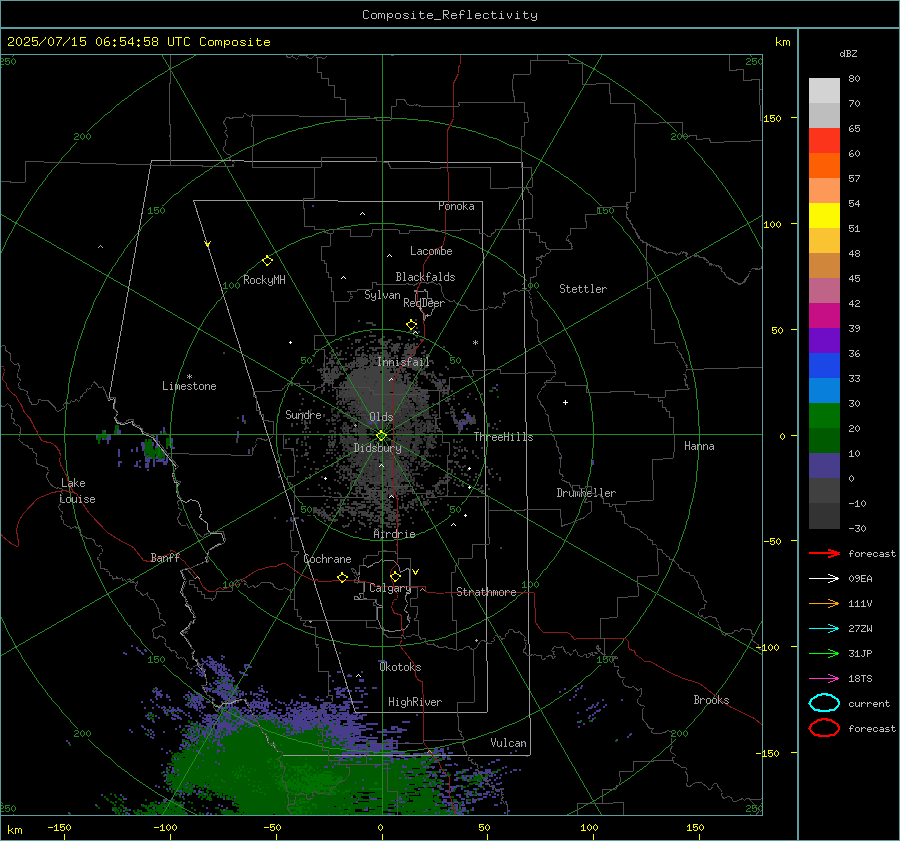Click the HighRiver city label
Screen dimensions: 900x841
click(415, 703)
